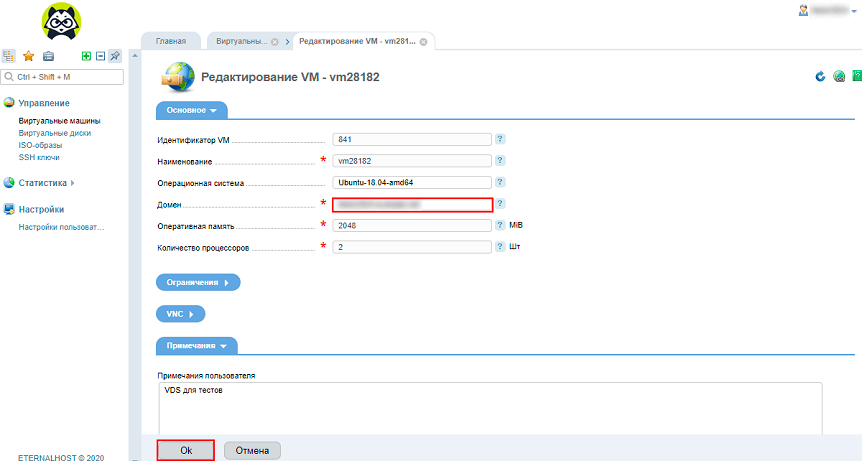Open the favorites star menu view
Viewport: 862px width, 461px height.
(29, 57)
